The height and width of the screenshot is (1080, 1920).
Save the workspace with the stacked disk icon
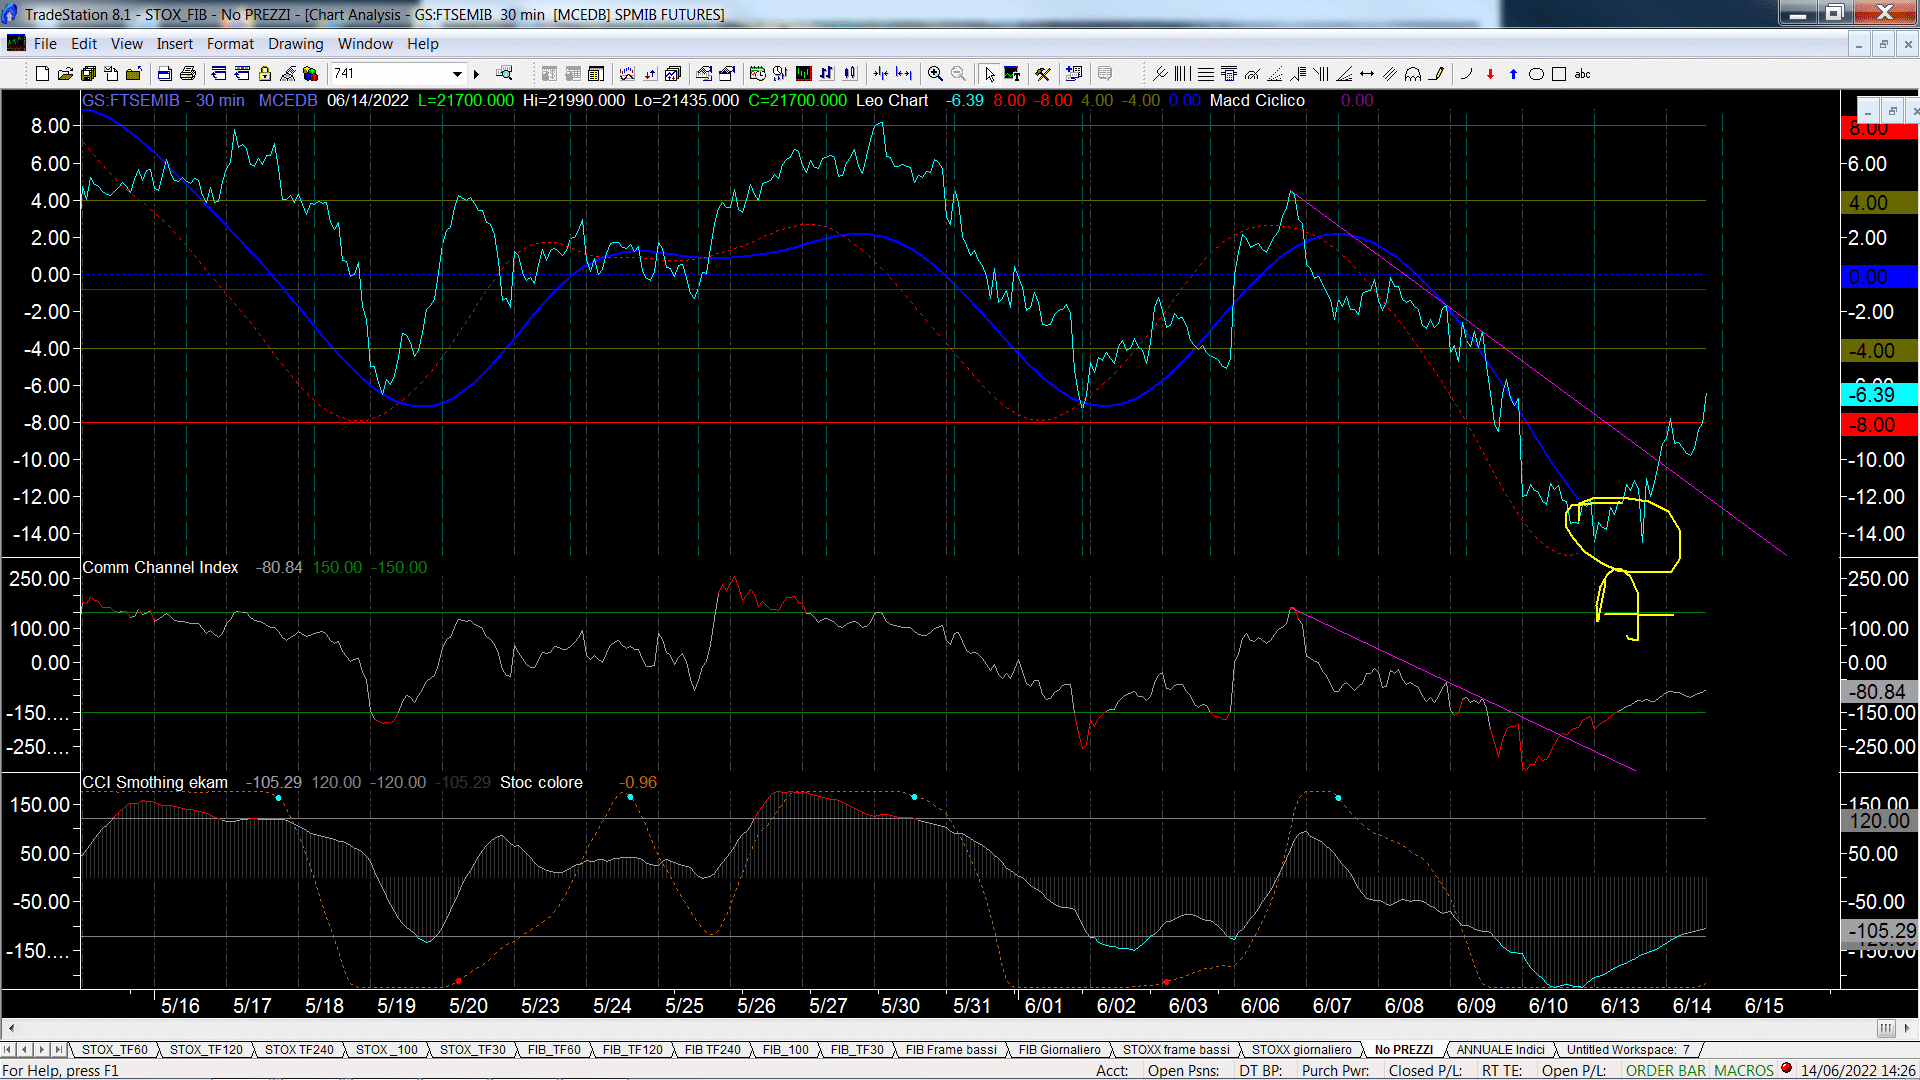coord(88,74)
